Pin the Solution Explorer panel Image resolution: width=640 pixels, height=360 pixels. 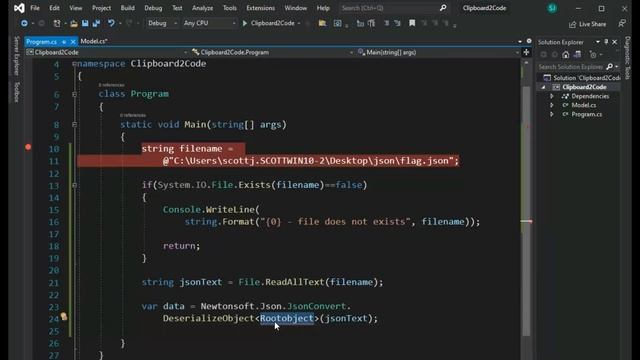(x=606, y=42)
